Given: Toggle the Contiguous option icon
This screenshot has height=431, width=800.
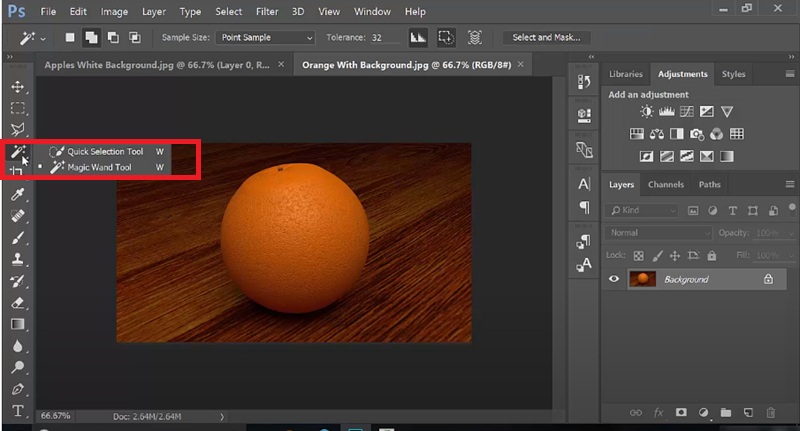Looking at the screenshot, I should coord(446,37).
